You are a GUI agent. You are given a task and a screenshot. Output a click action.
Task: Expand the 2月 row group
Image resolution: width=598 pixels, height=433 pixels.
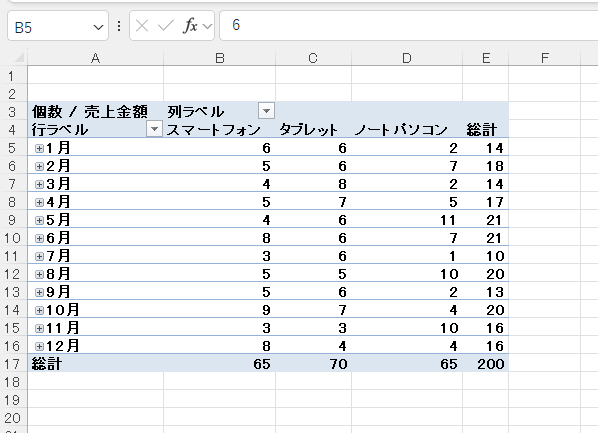pos(39,166)
